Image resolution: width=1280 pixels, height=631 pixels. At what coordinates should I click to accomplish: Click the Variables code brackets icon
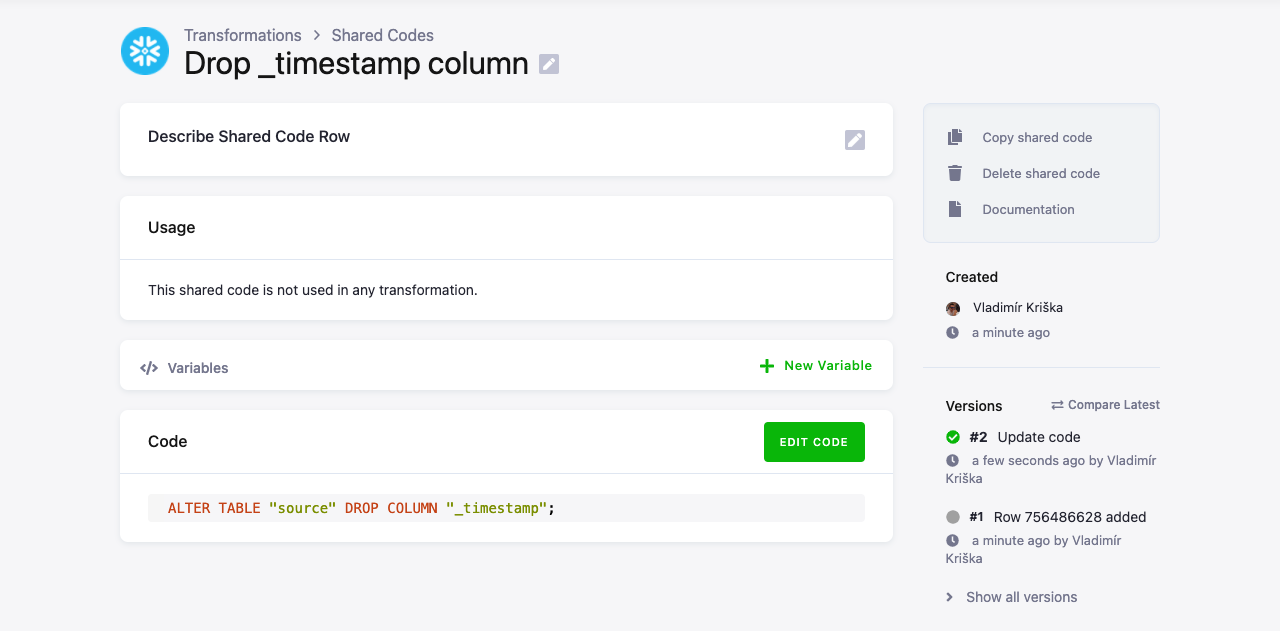point(149,368)
